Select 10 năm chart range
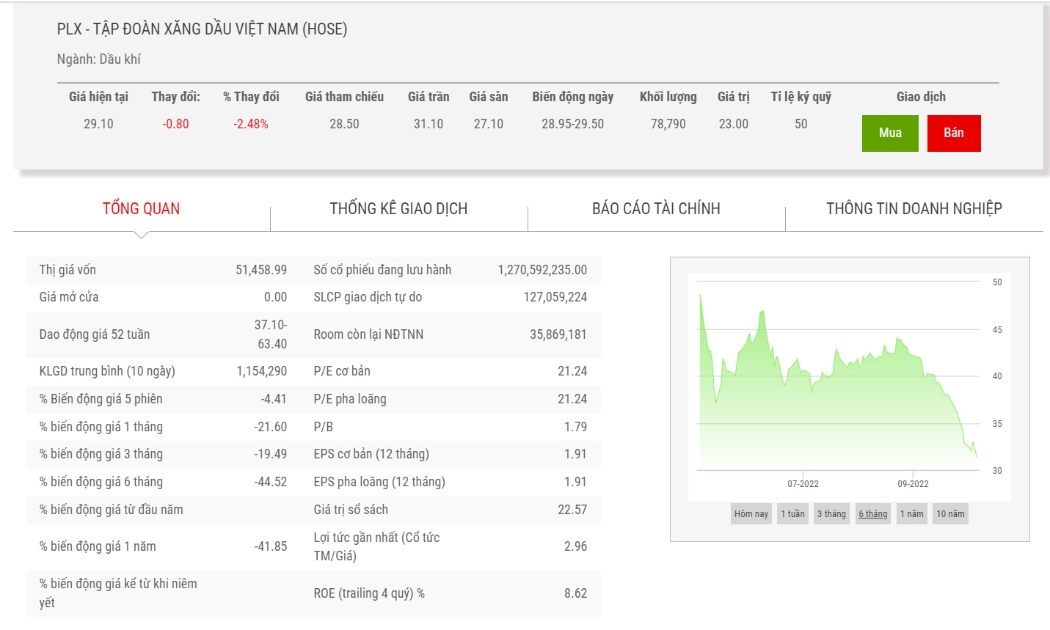The height and width of the screenshot is (630, 1050). [950, 514]
